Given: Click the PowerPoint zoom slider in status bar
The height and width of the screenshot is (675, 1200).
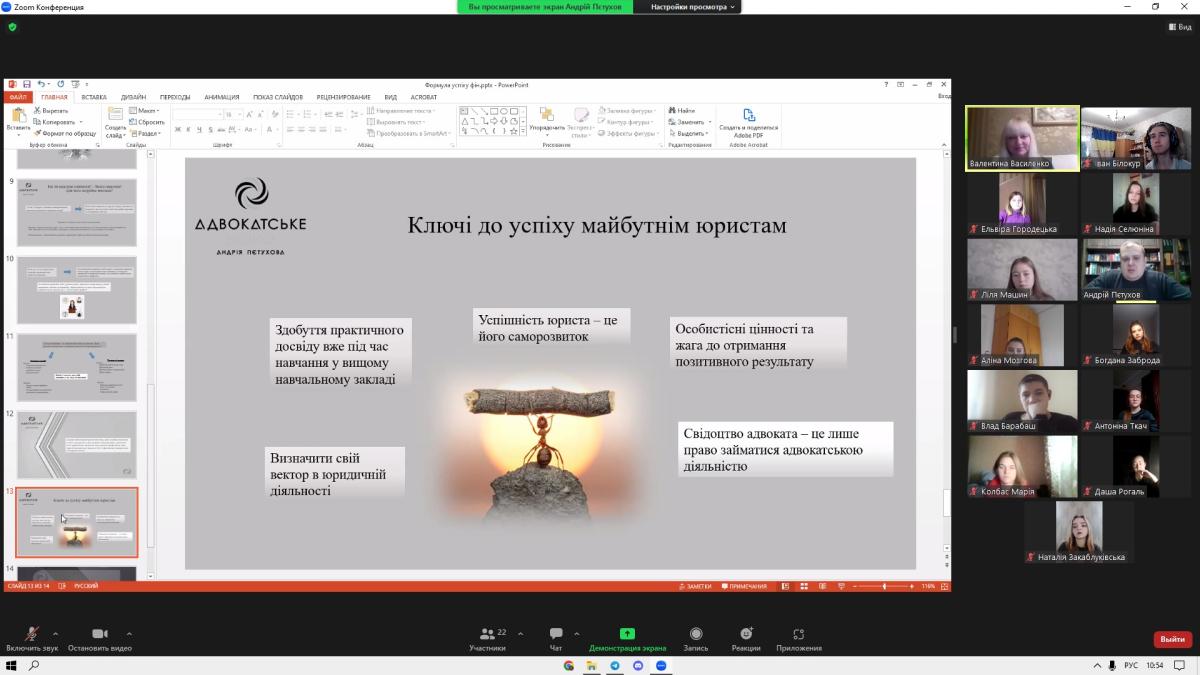Looking at the screenshot, I should point(883,586).
